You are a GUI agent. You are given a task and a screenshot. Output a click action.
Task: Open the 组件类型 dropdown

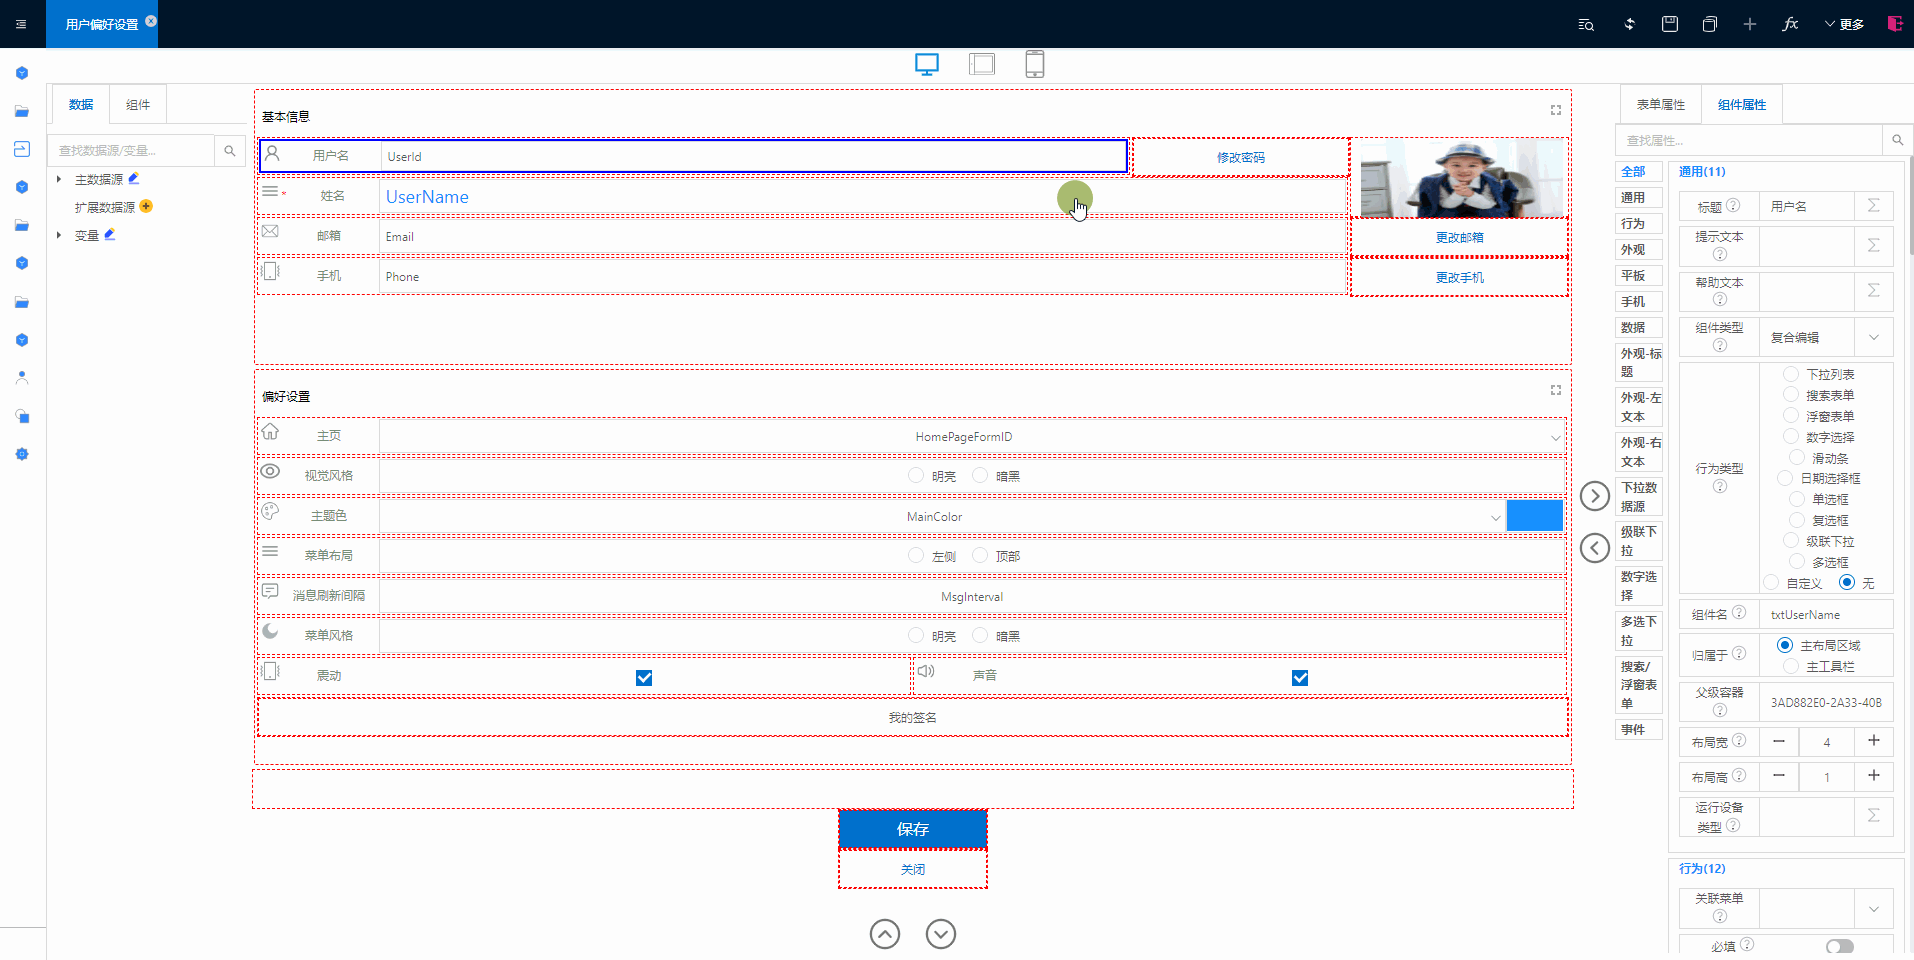[x=1873, y=338]
